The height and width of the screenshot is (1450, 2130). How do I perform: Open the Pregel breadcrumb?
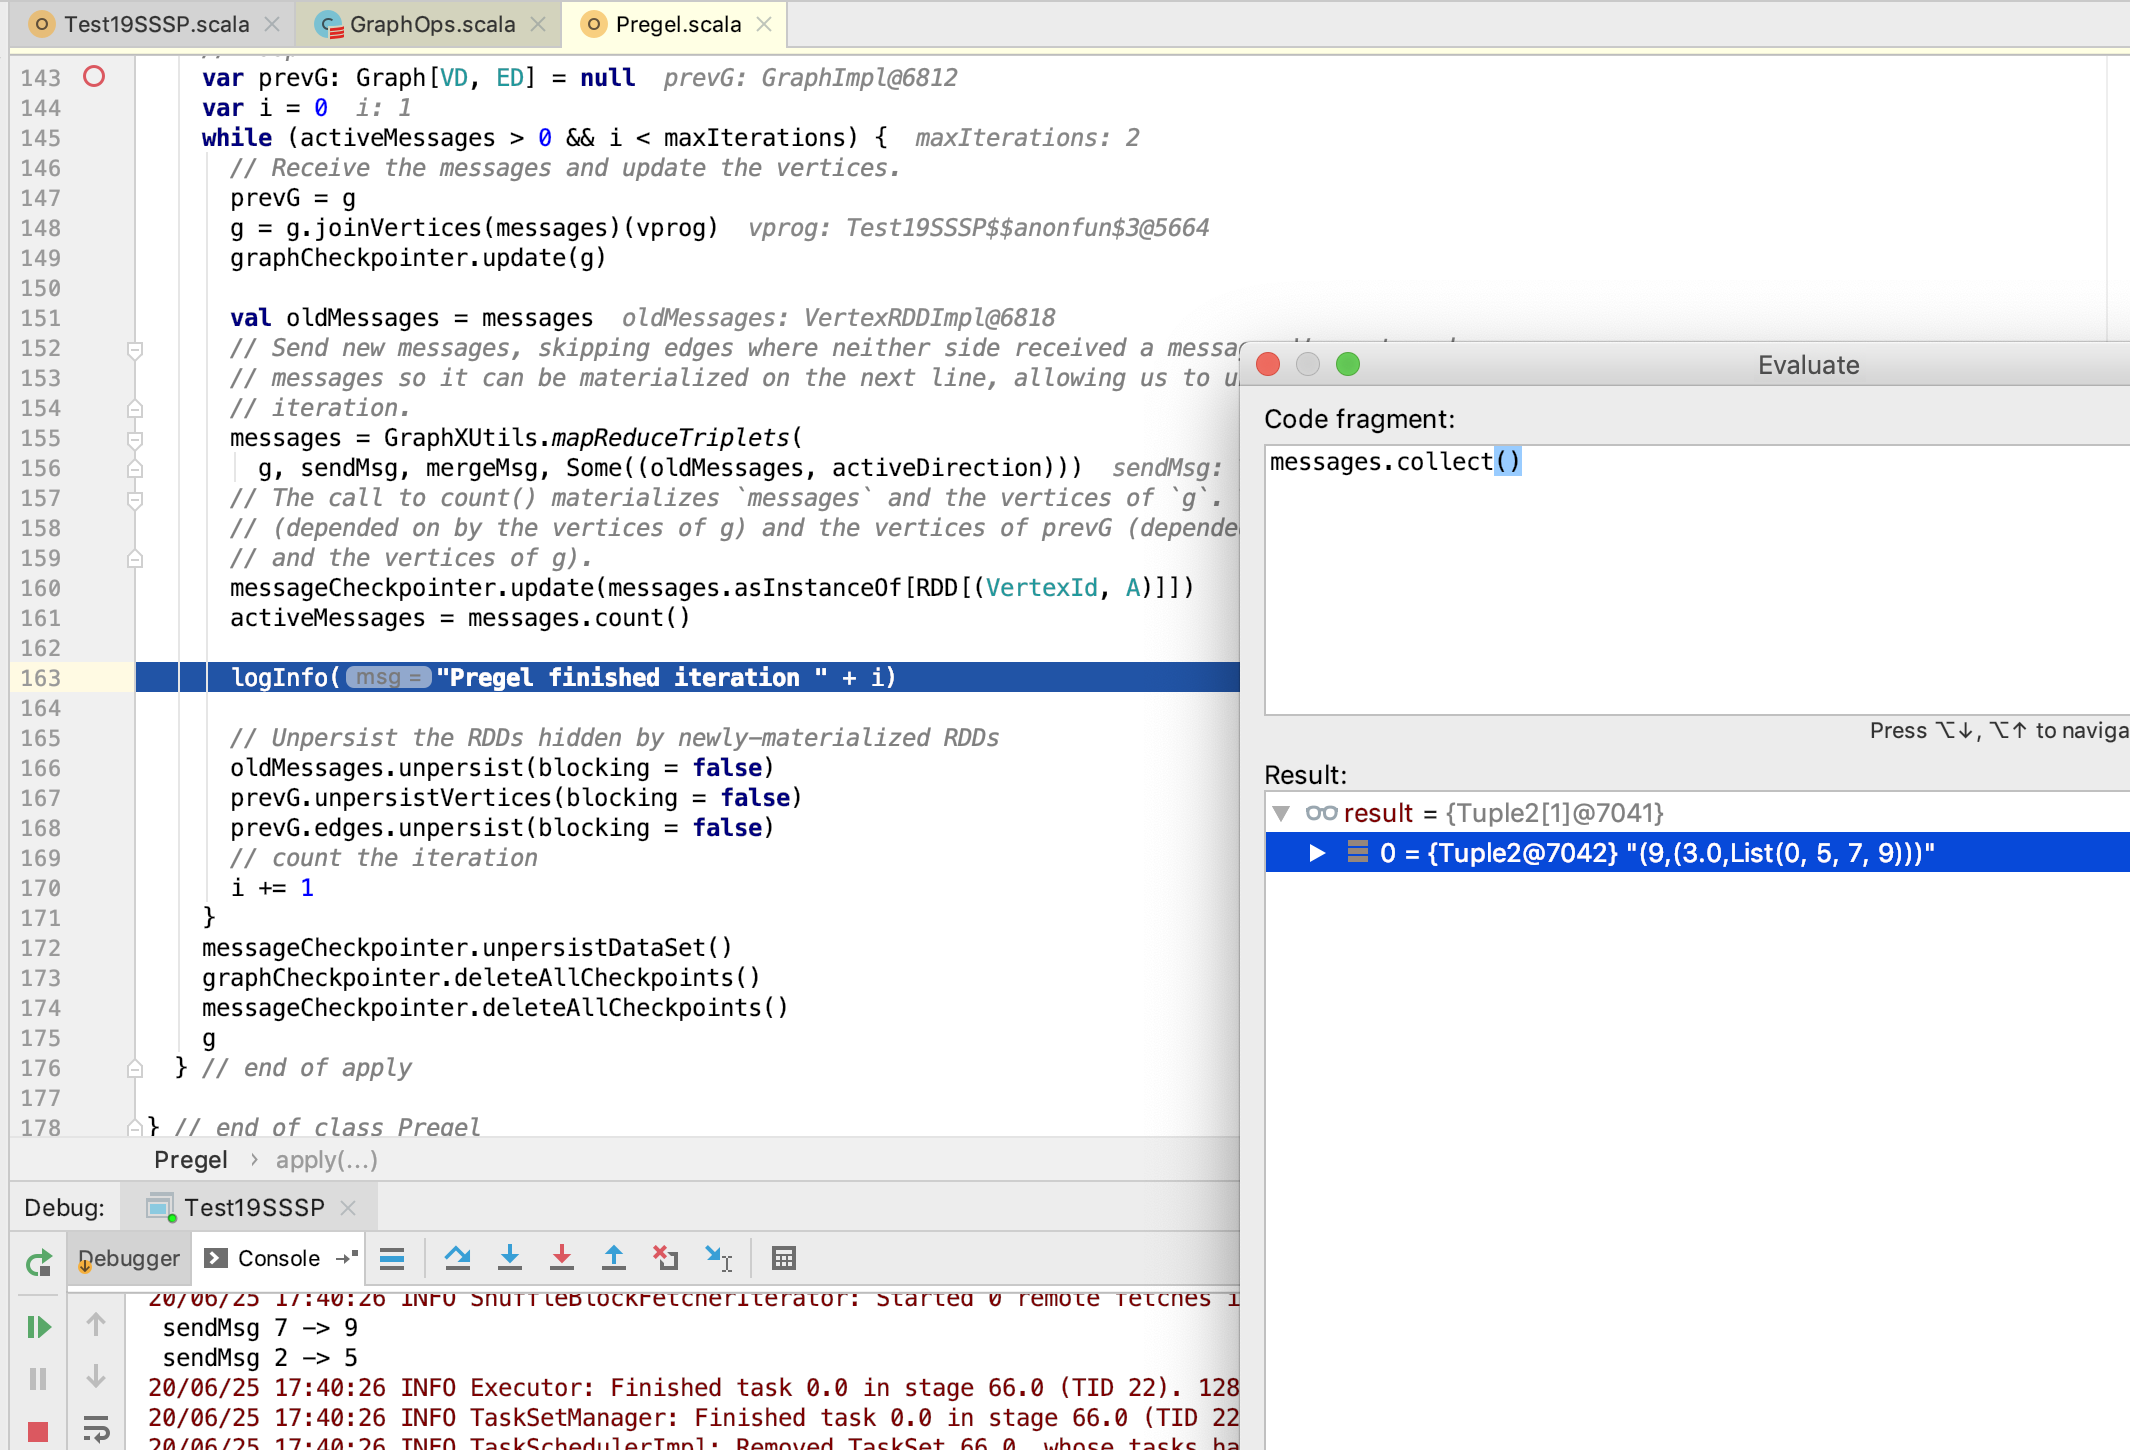pyautogui.click(x=190, y=1160)
